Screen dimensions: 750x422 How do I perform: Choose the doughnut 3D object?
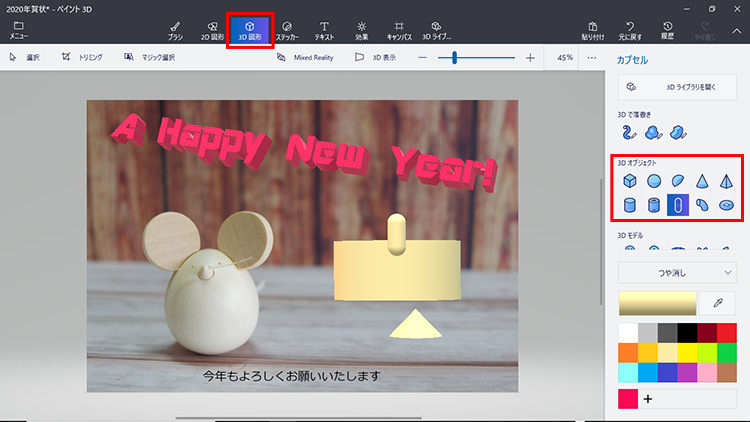click(726, 205)
